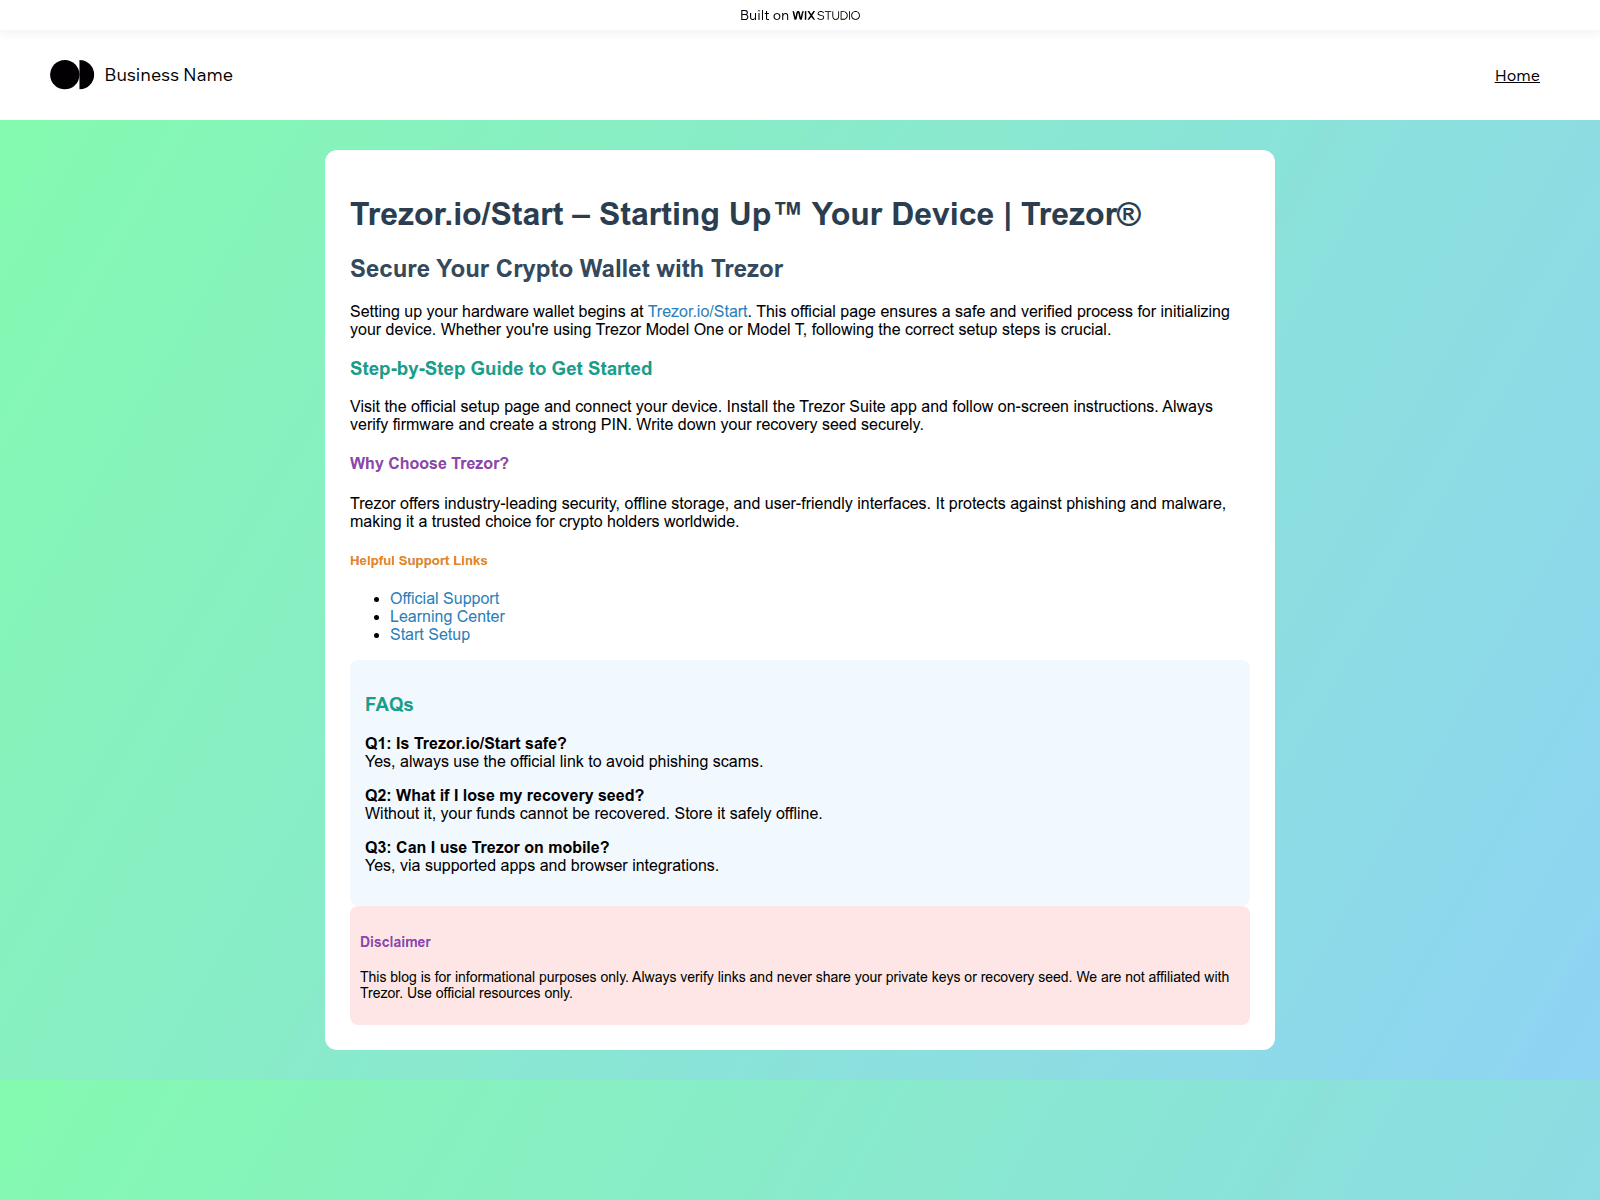Click the Disclaimer heading
This screenshot has height=1200, width=1600.
[395, 942]
